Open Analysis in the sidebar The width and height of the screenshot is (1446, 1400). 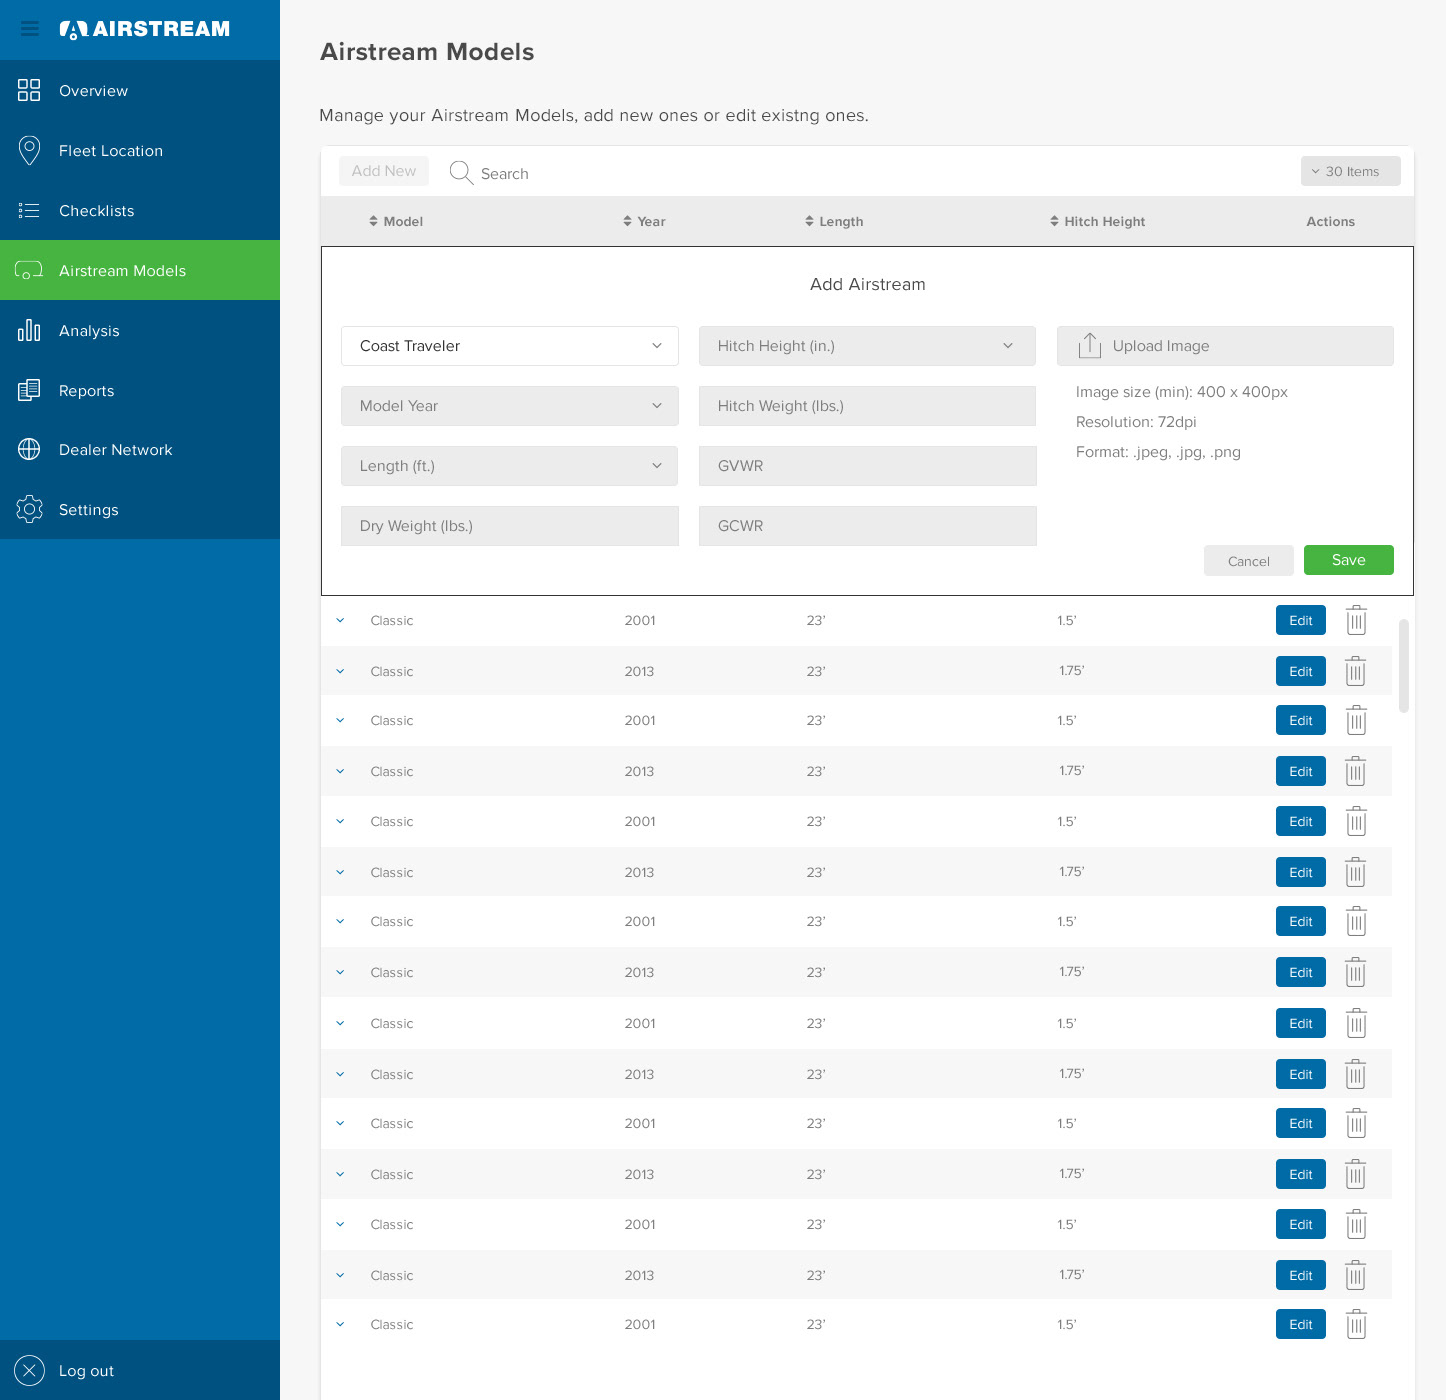pyautogui.click(x=140, y=330)
